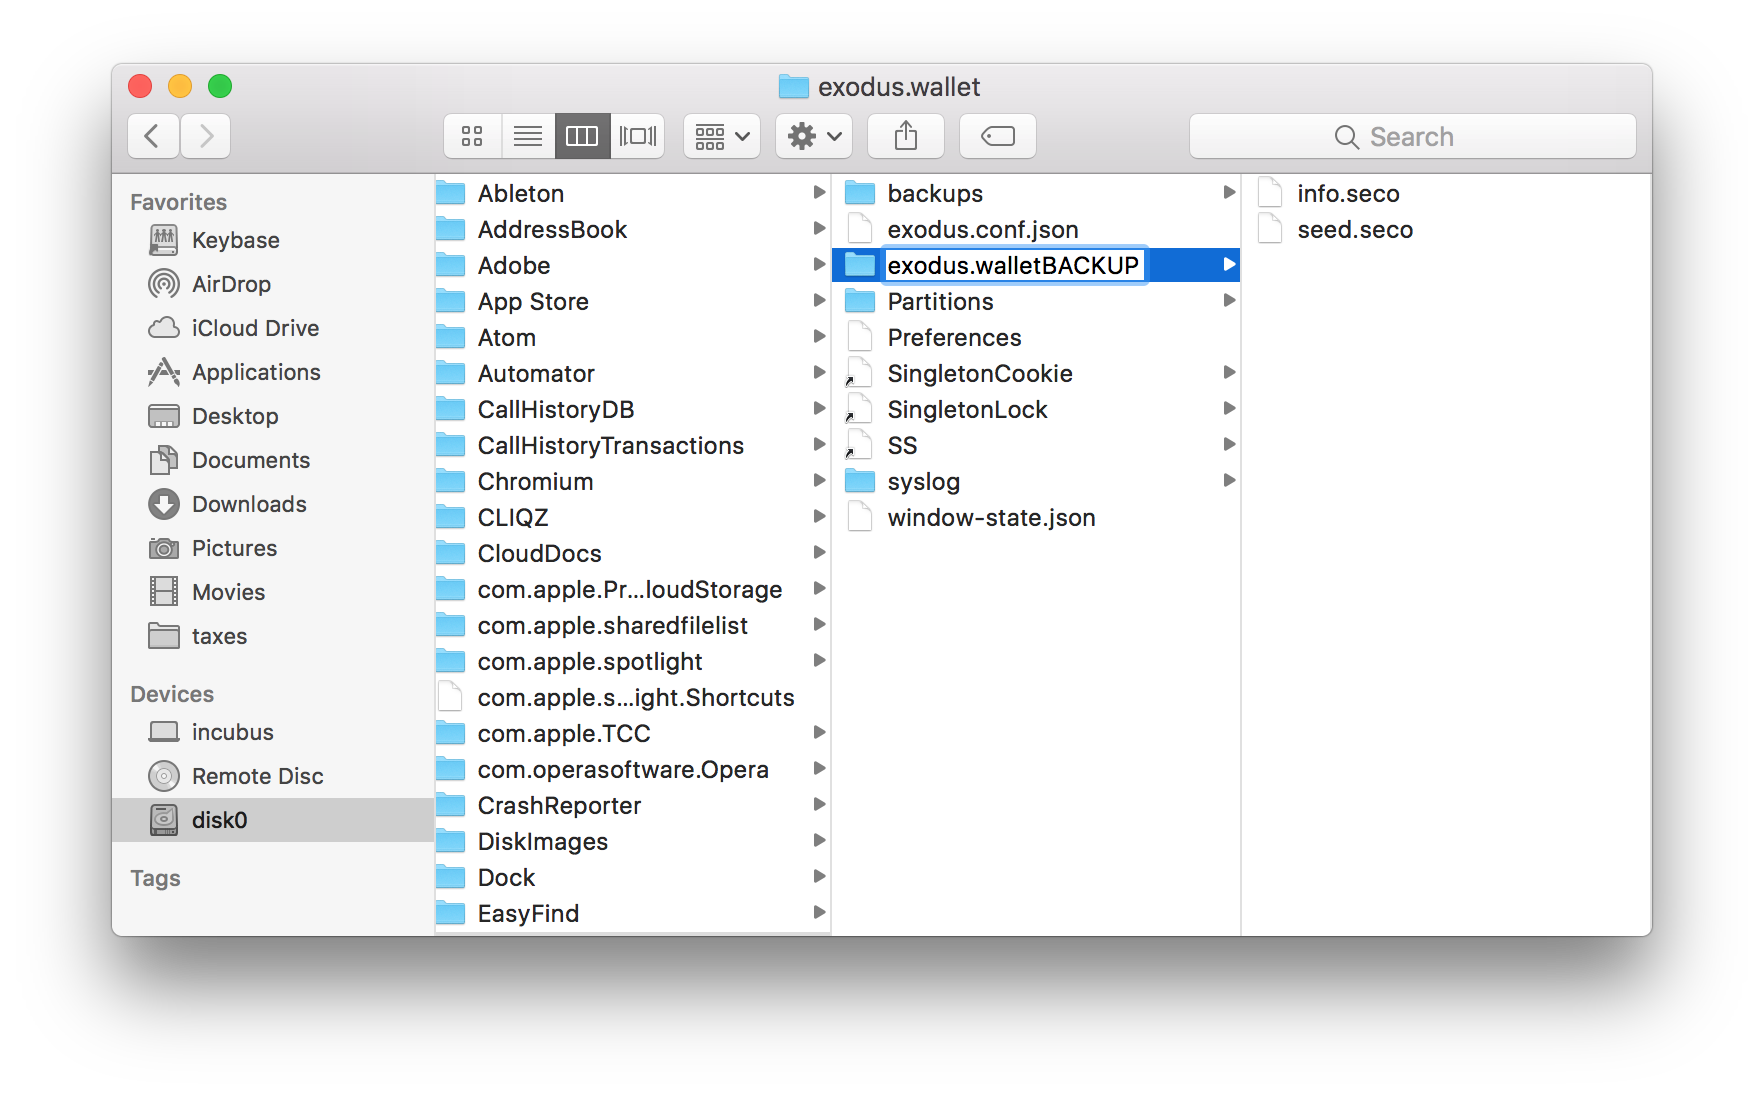This screenshot has width=1764, height=1096.
Task: Go back with the left chevron button
Action: [153, 136]
